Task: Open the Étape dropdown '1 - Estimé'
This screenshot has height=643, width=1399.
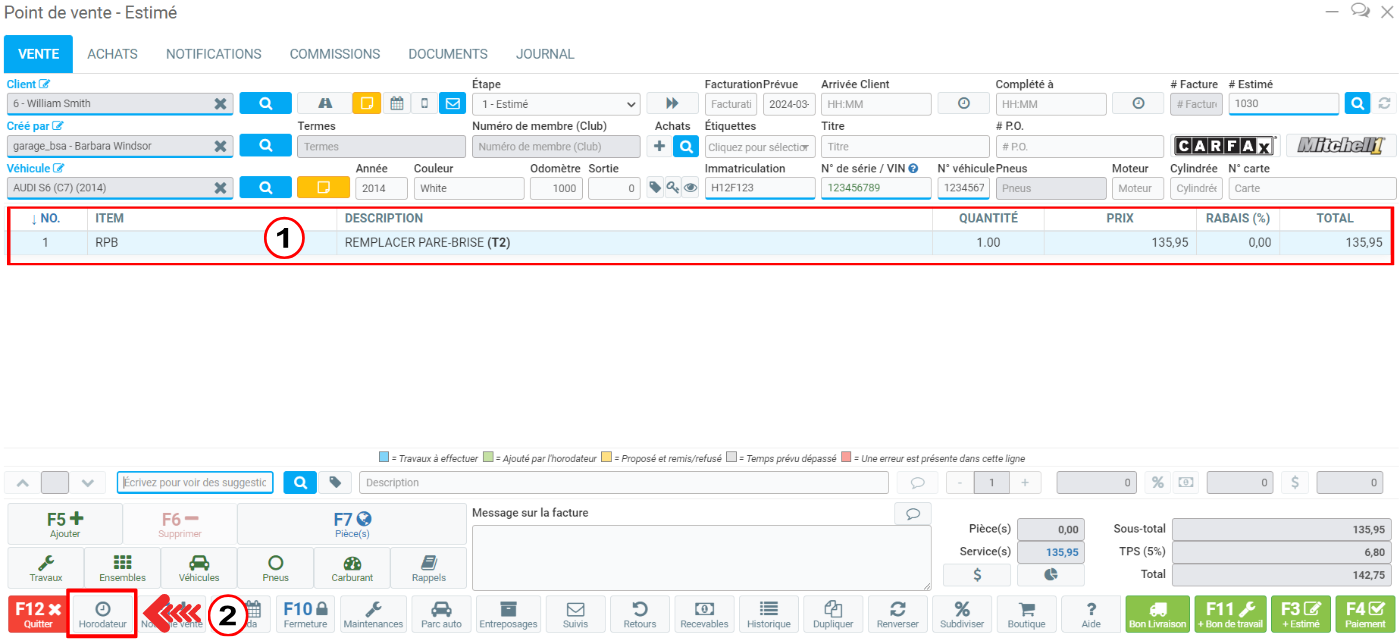Action: click(556, 104)
